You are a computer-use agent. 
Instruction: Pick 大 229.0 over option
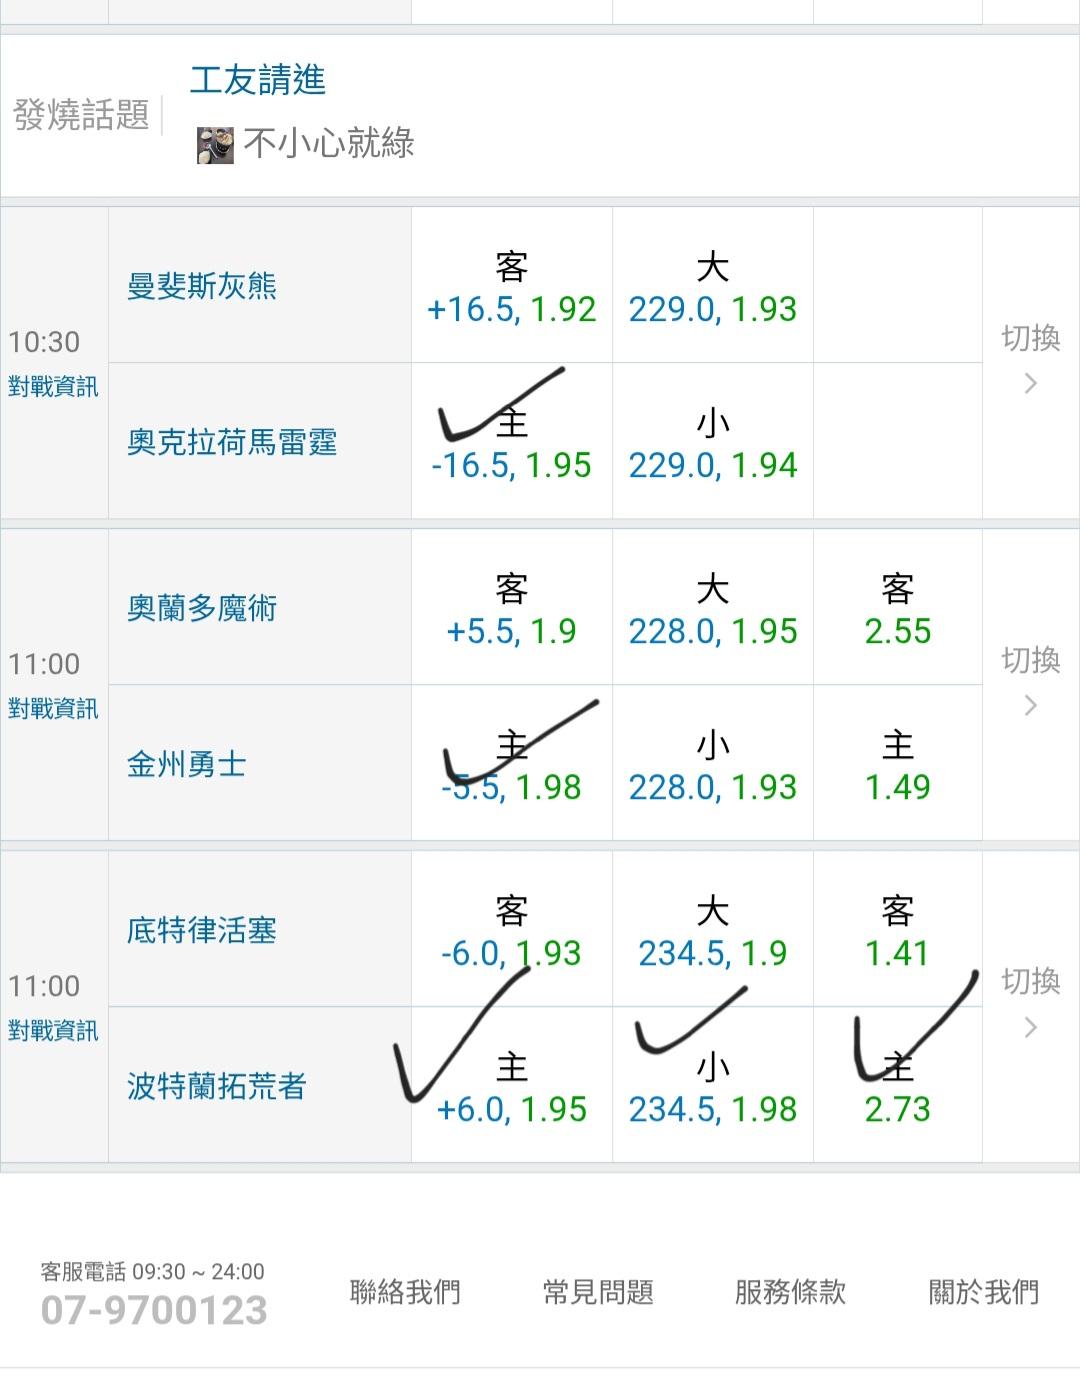tap(712, 288)
